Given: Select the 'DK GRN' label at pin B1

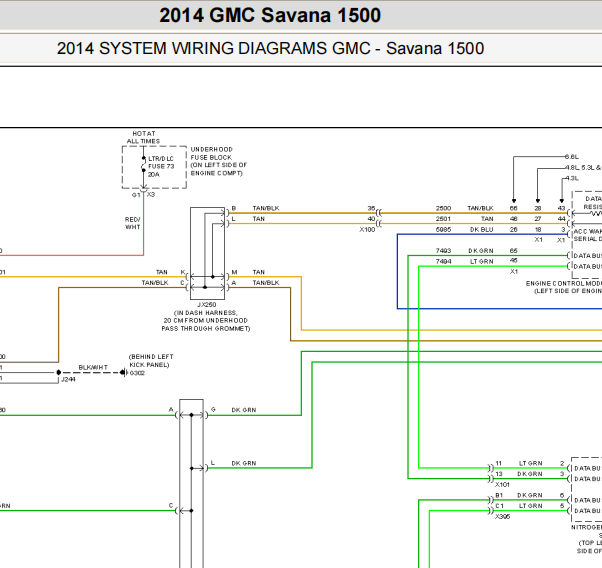Looking at the screenshot, I should [x=530, y=495].
